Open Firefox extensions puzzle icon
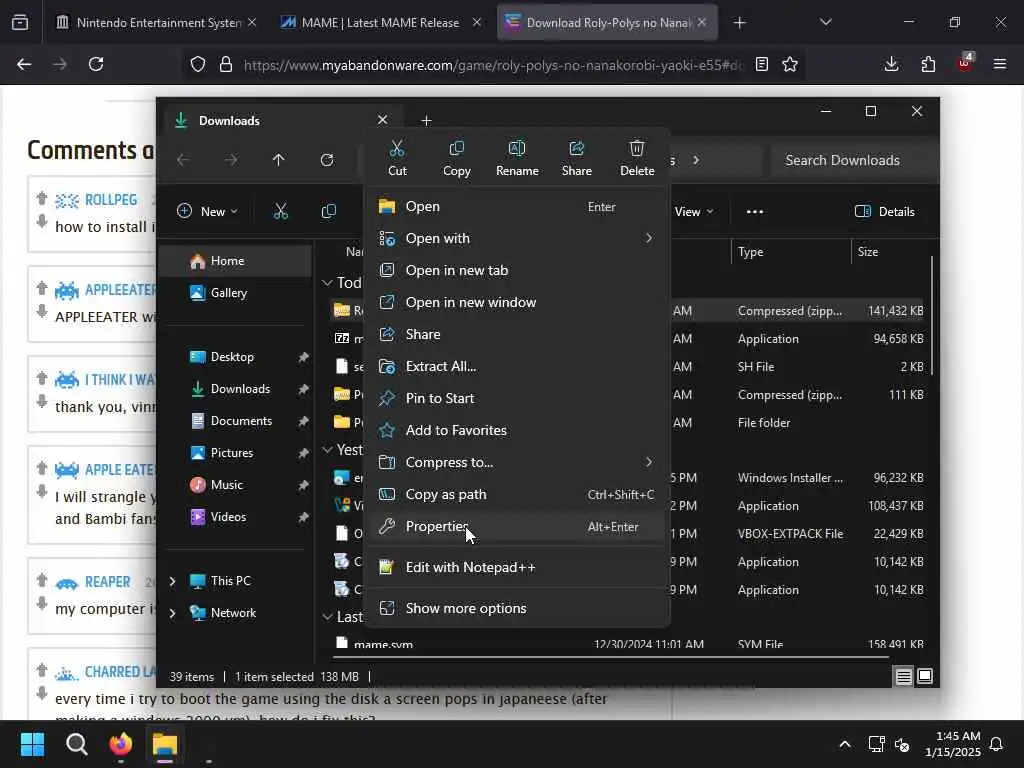This screenshot has height=768, width=1024. [x=928, y=64]
